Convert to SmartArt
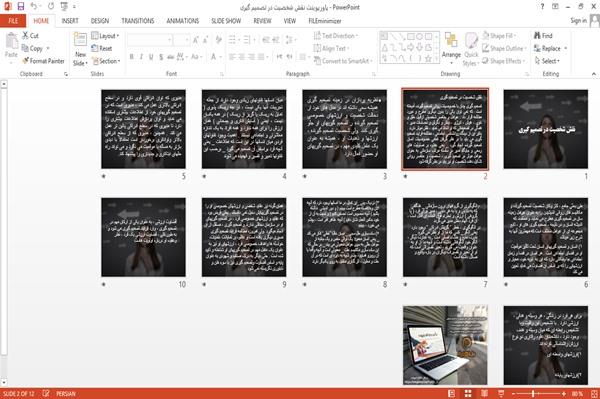Image resolution: width=600 pixels, height=399 pixels. tap(343, 61)
